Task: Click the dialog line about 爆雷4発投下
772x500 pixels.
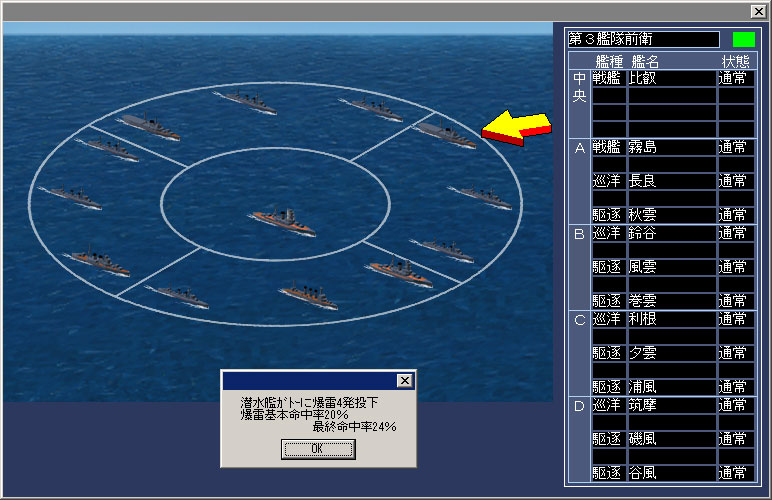Action: (x=309, y=403)
